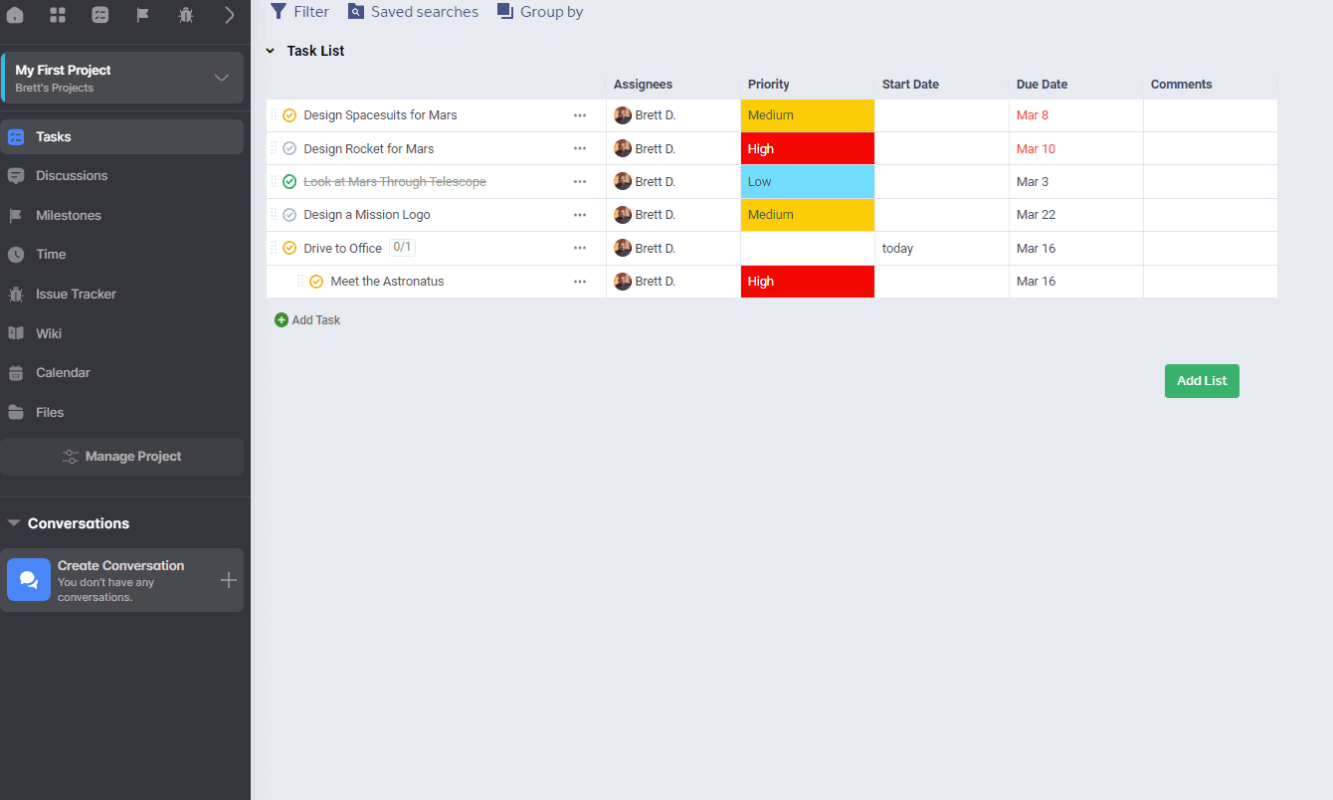The height and width of the screenshot is (800, 1333).
Task: Change Low priority cell of Telescope task
Action: (x=807, y=182)
